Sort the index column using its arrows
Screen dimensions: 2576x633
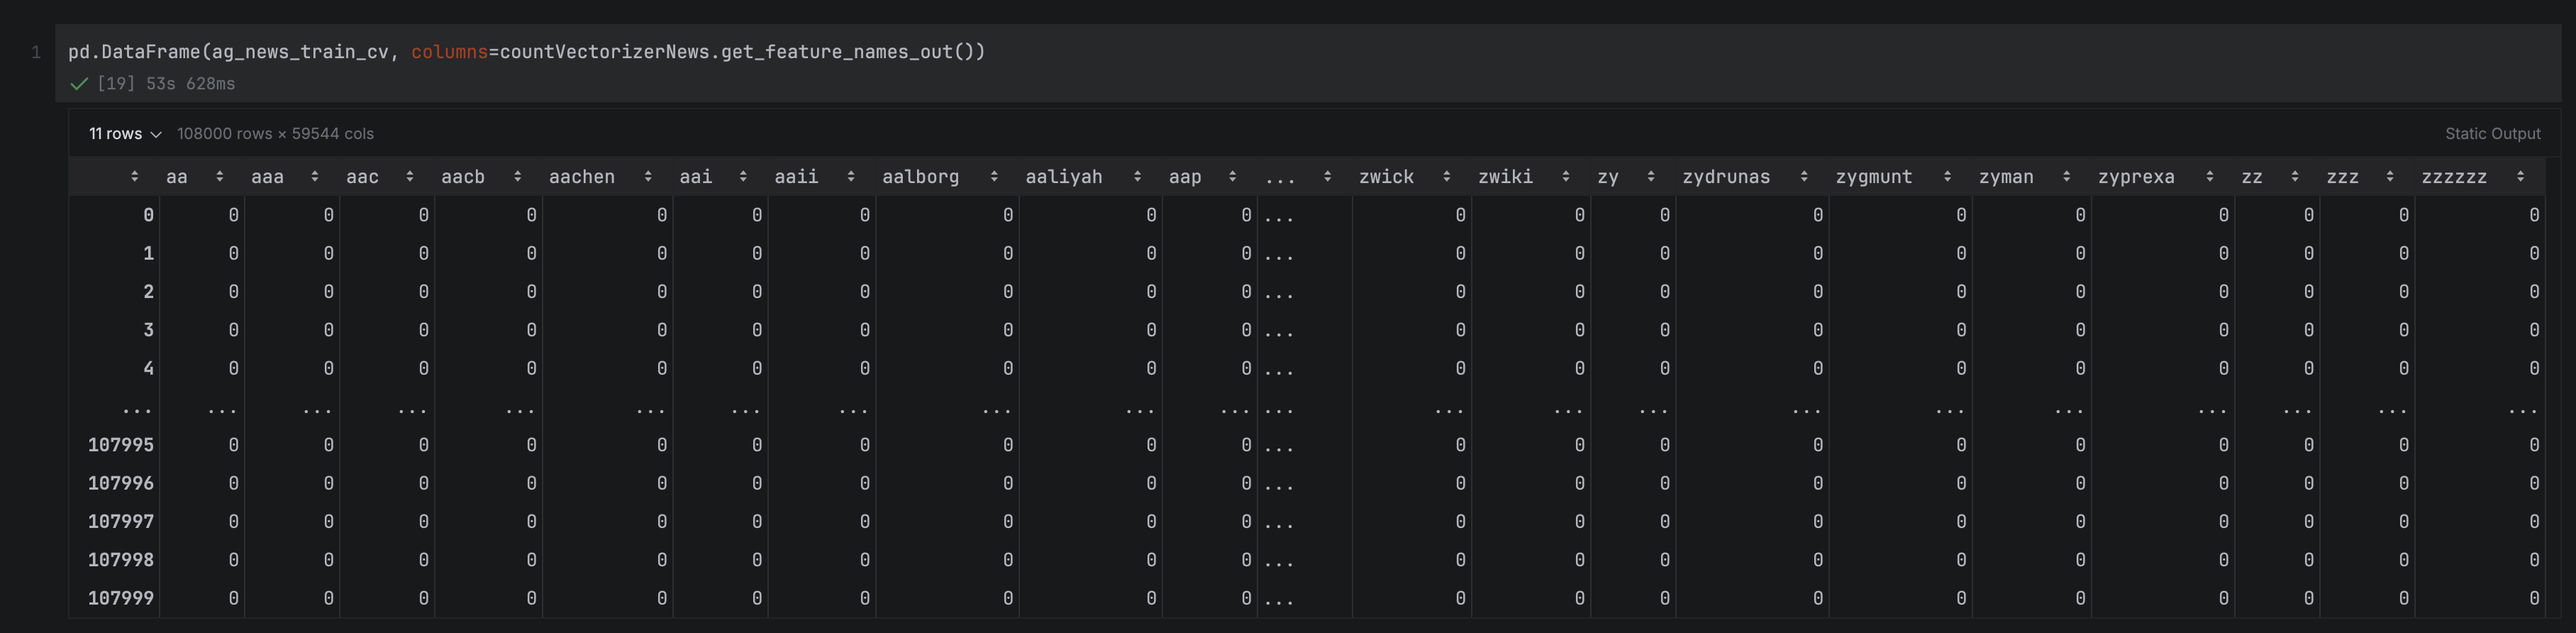coord(134,177)
